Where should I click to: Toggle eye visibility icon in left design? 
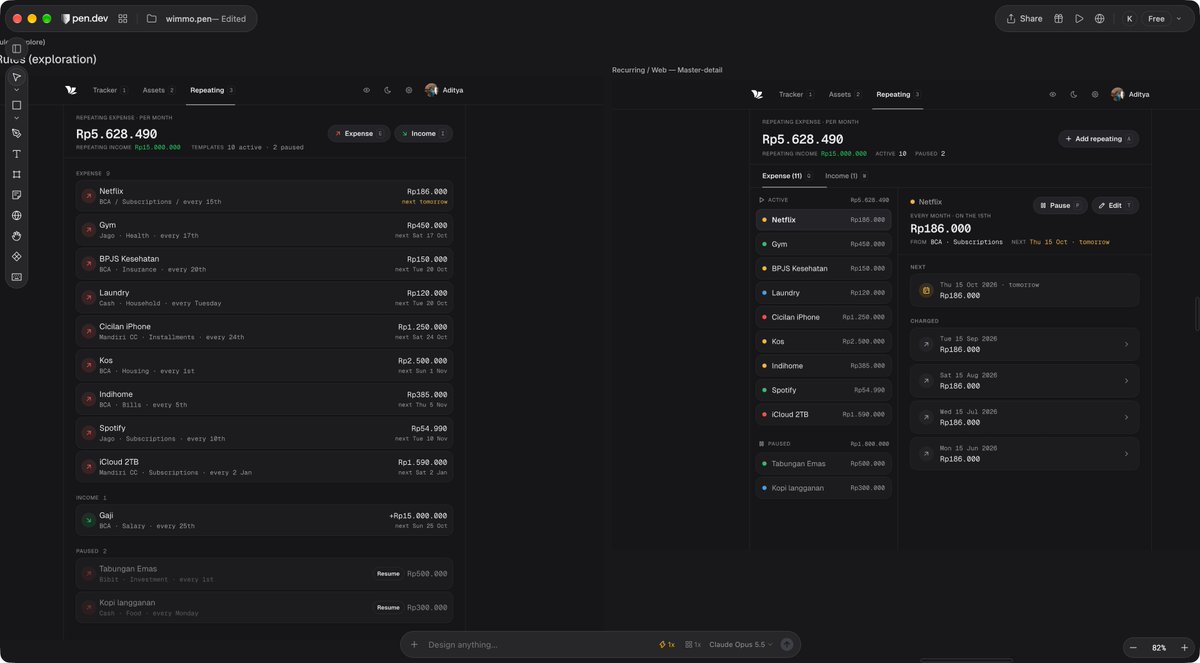click(367, 90)
